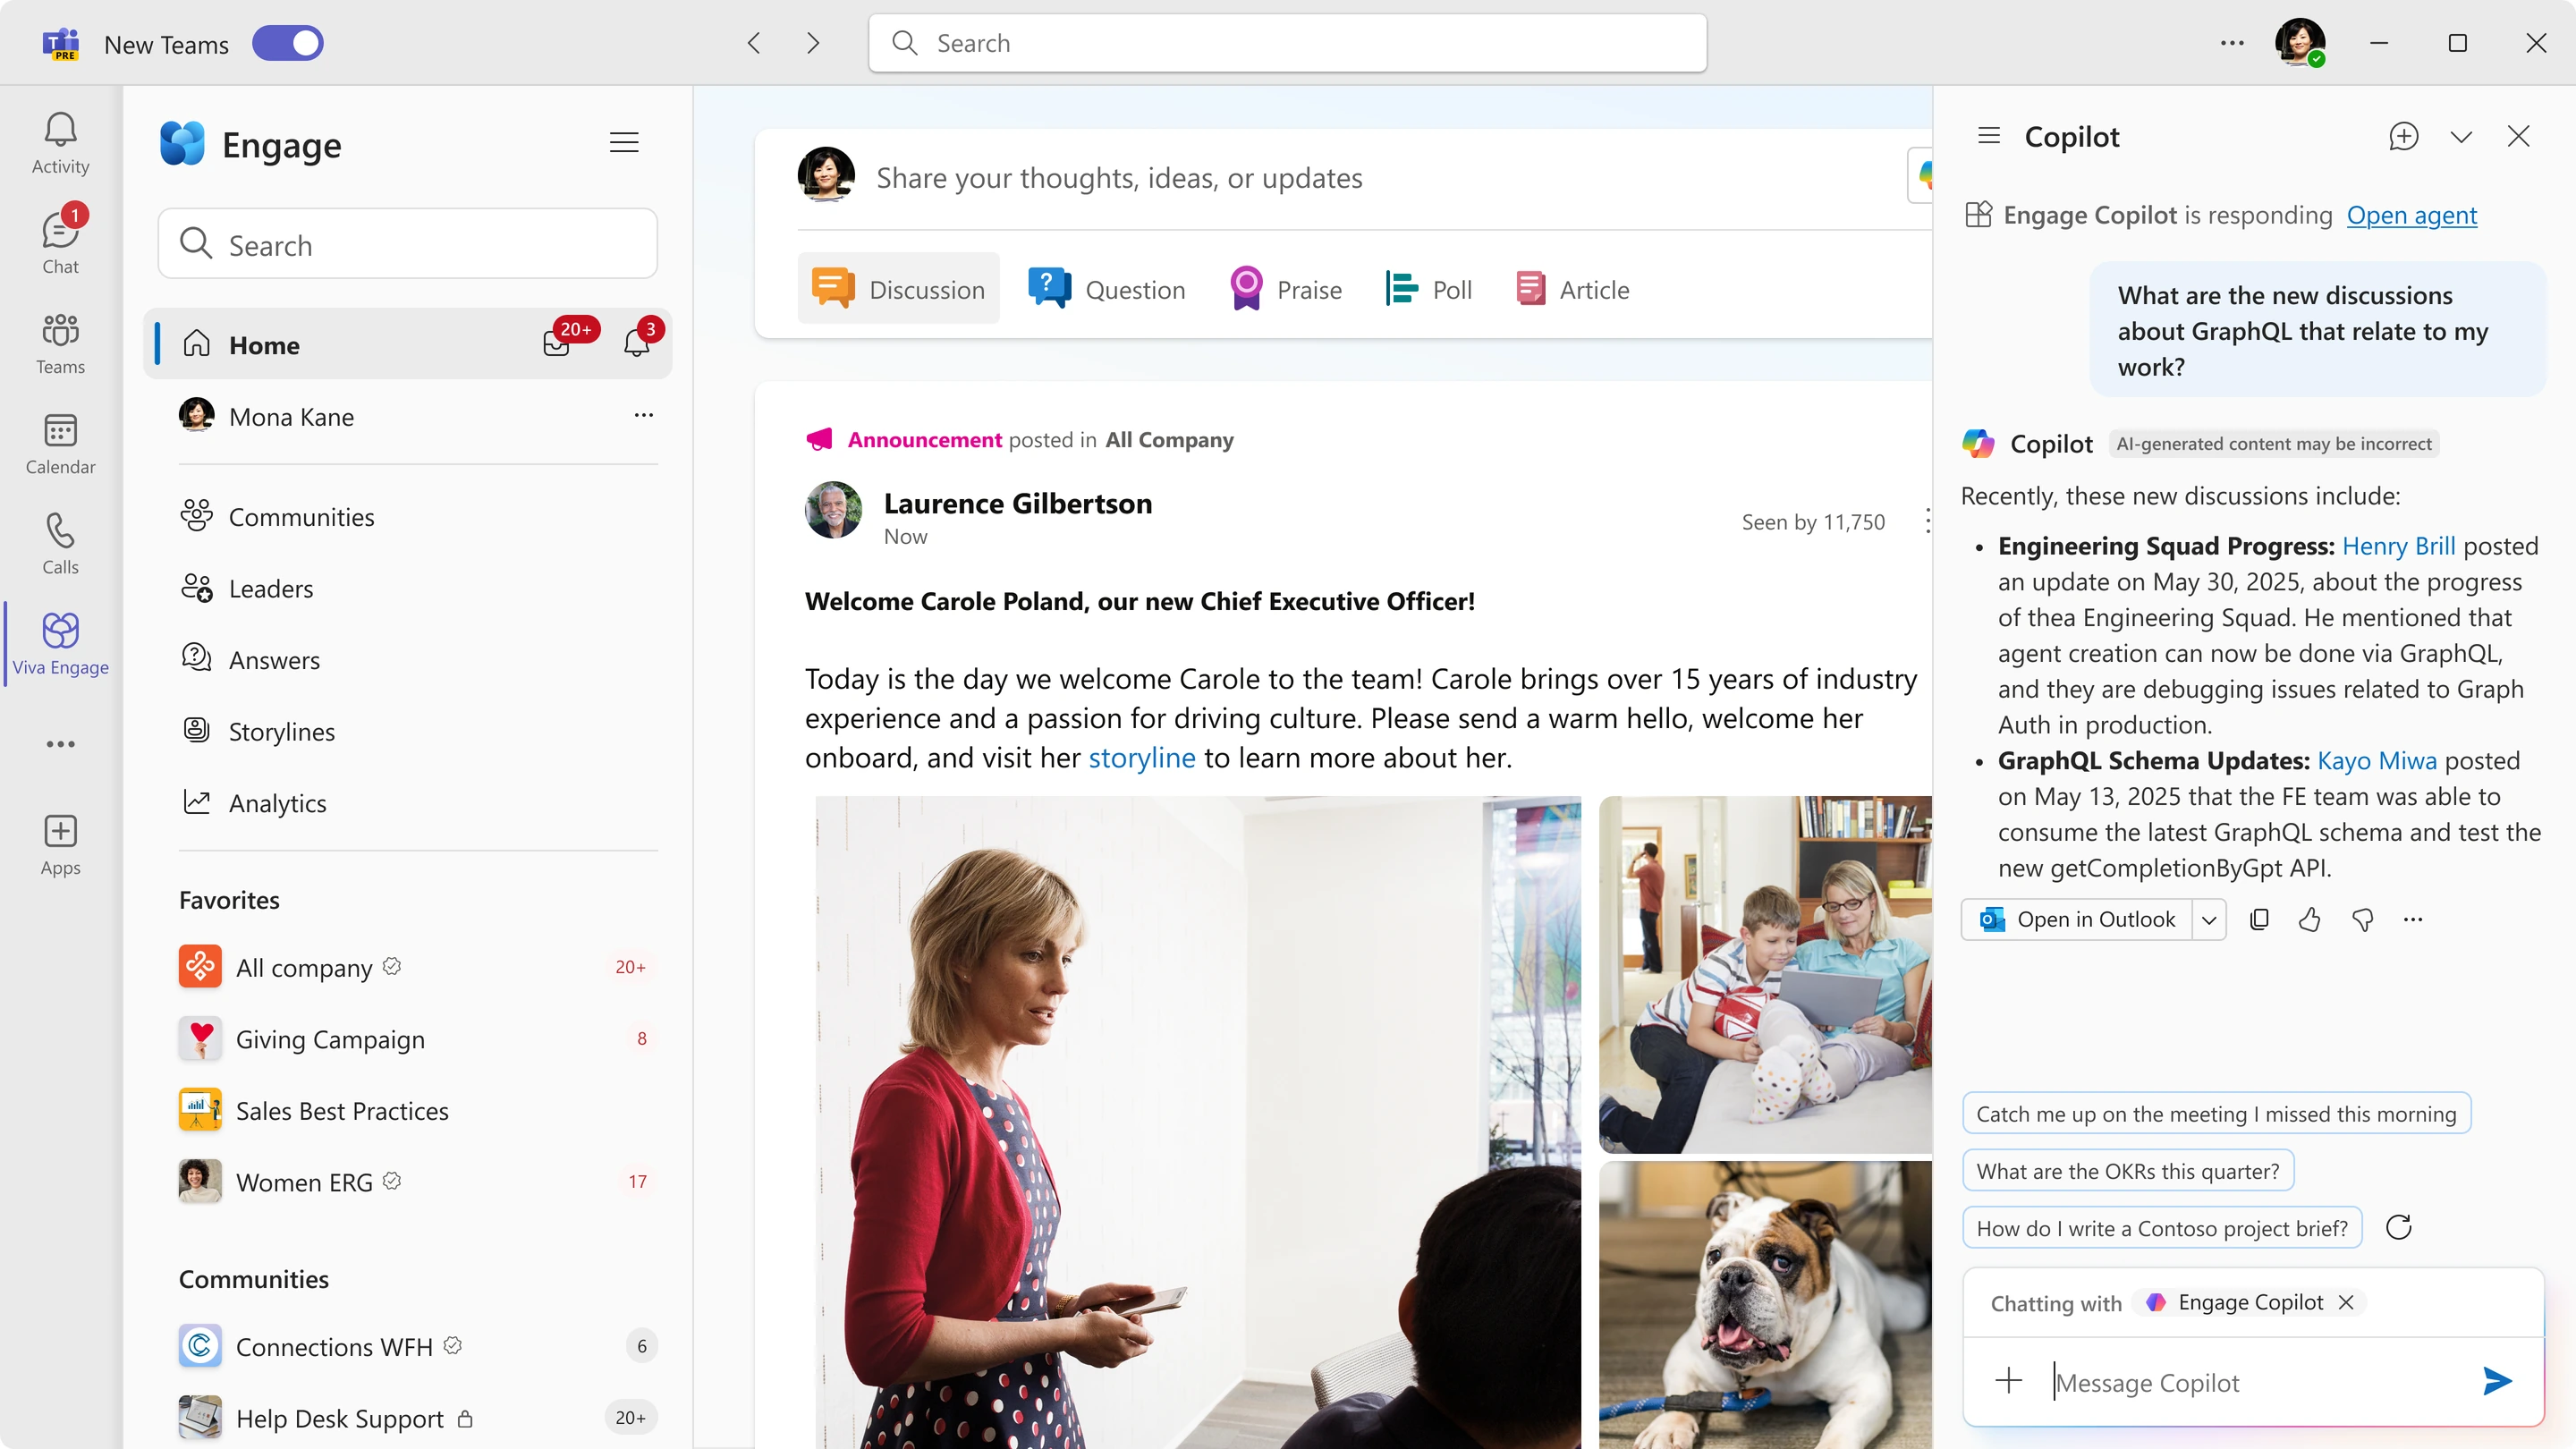Image resolution: width=2576 pixels, height=1449 pixels.
Task: Select the Discussion post type
Action: pos(898,289)
